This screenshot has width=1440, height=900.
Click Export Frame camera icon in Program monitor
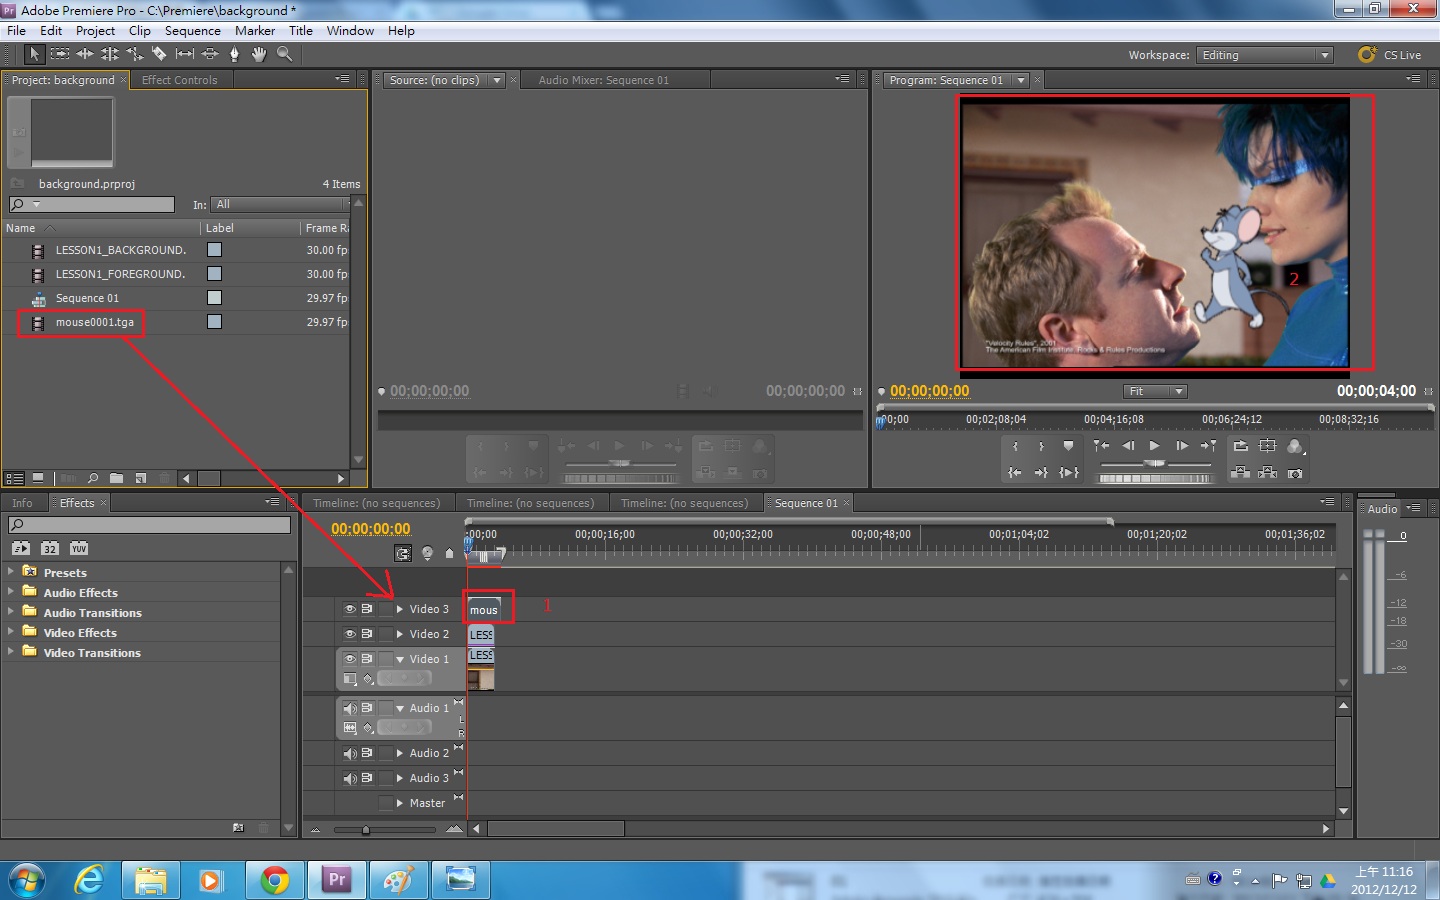[1295, 473]
